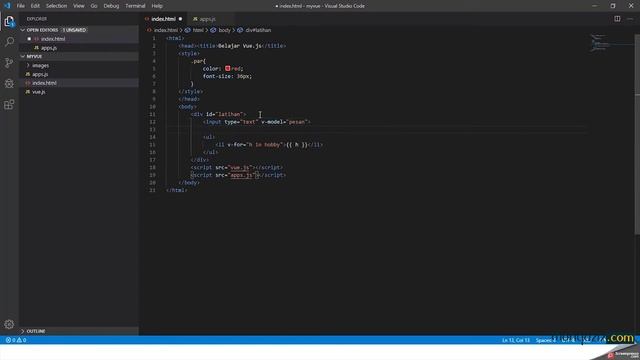Open the Edit menu

(x=35, y=6)
